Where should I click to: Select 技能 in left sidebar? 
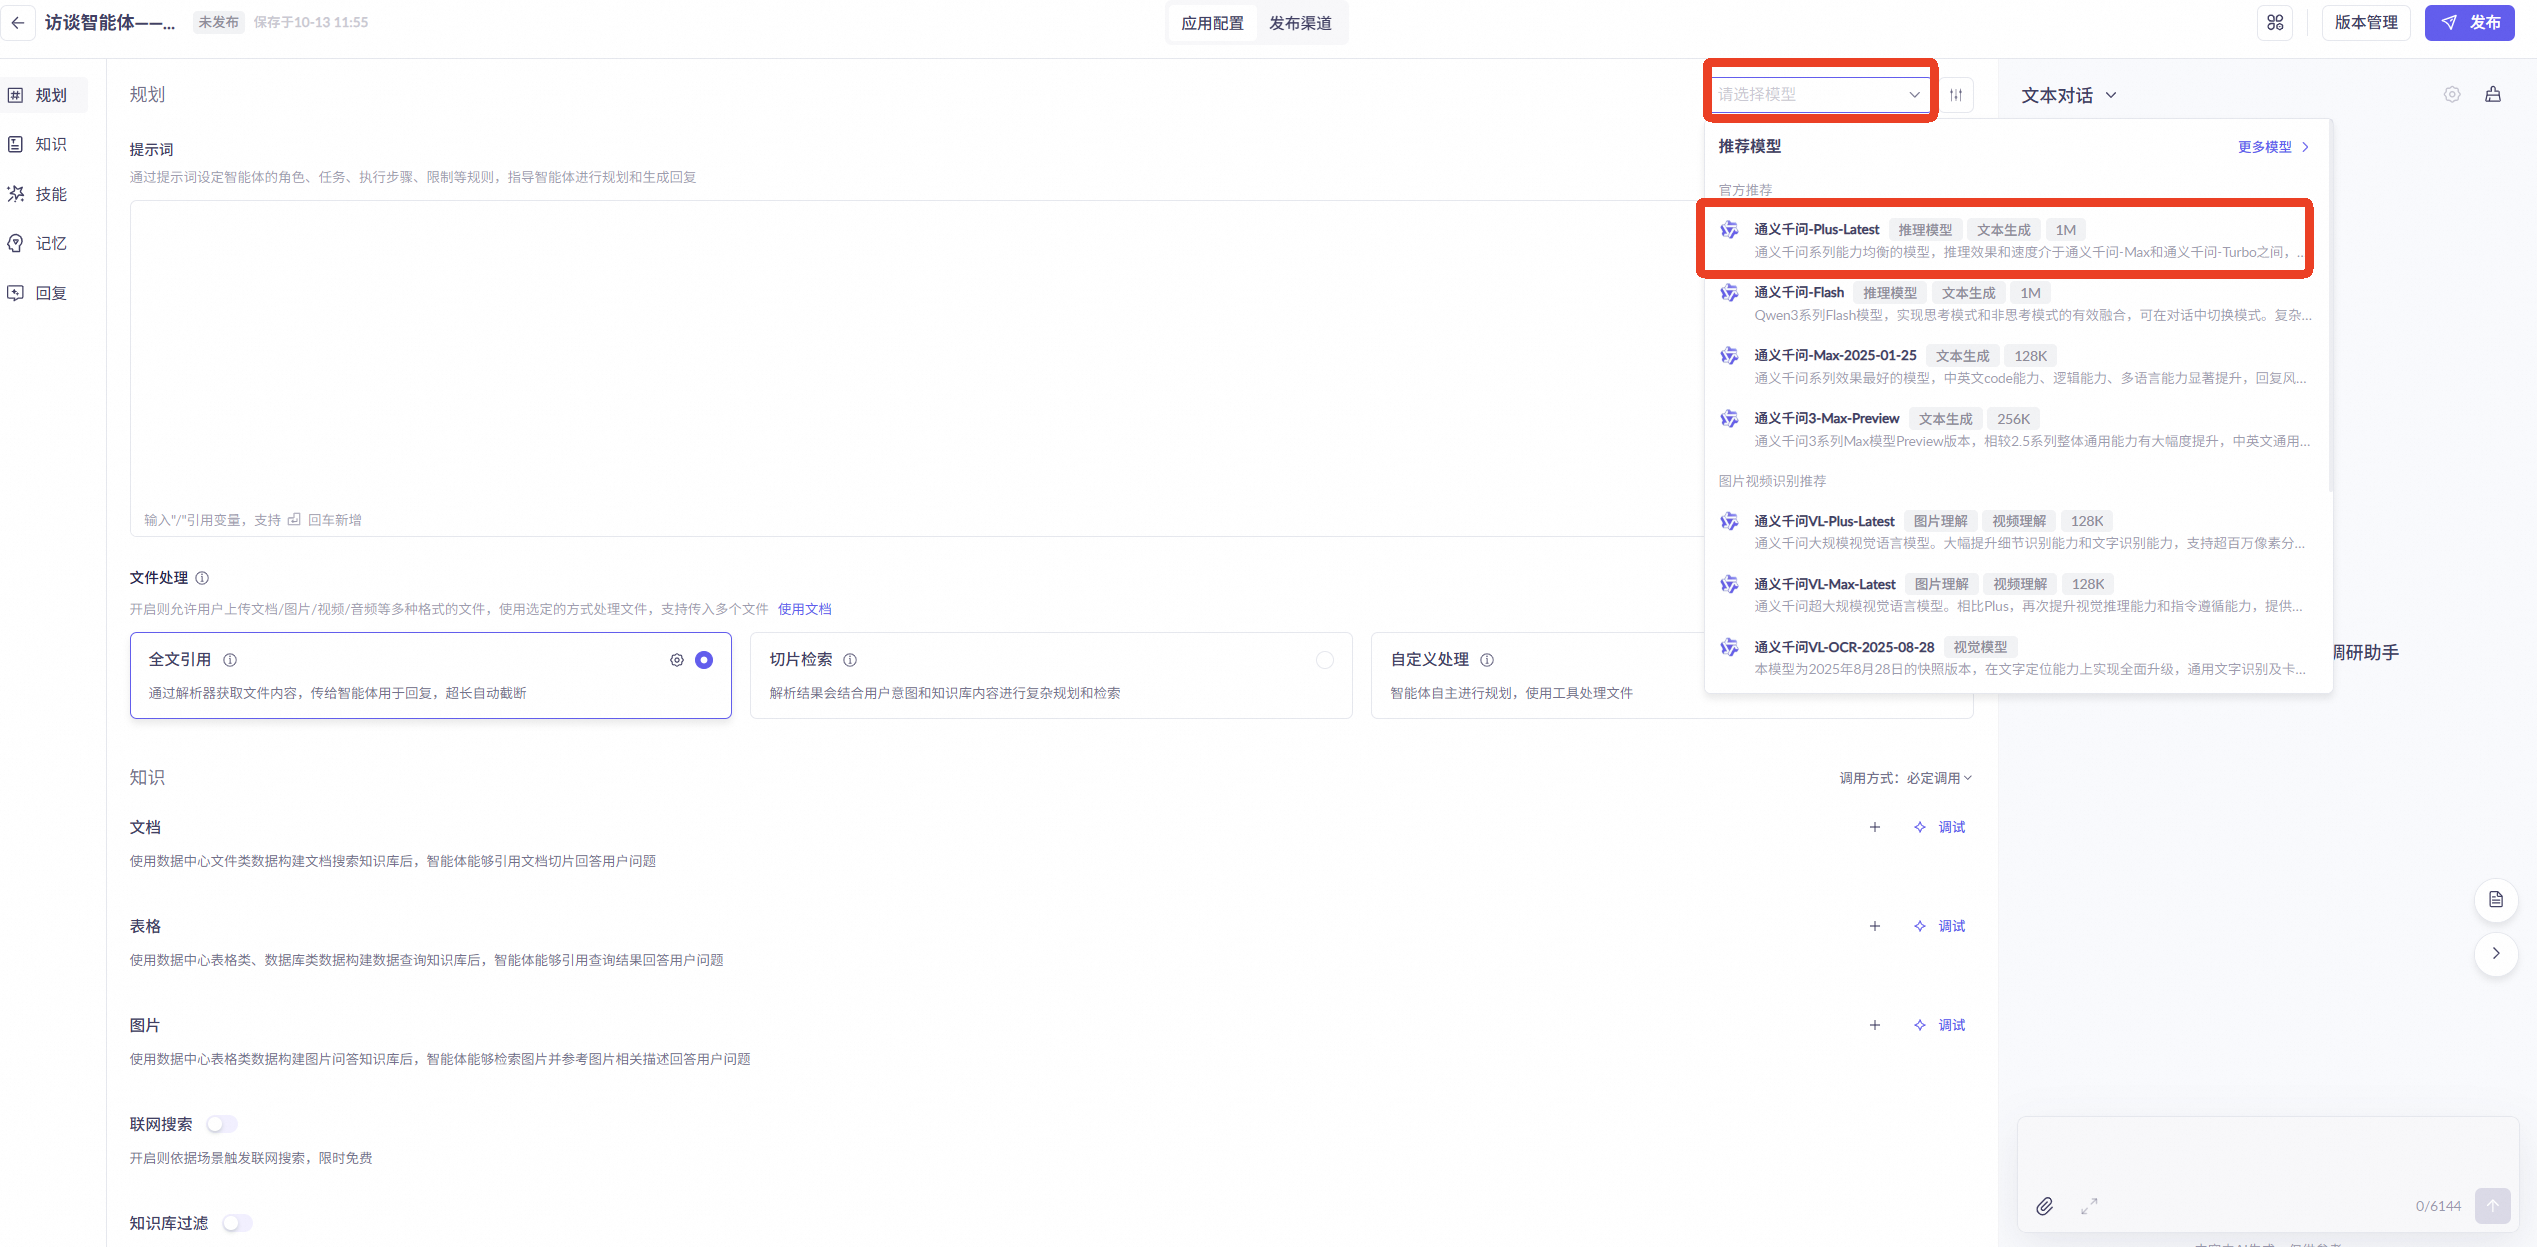(x=50, y=194)
